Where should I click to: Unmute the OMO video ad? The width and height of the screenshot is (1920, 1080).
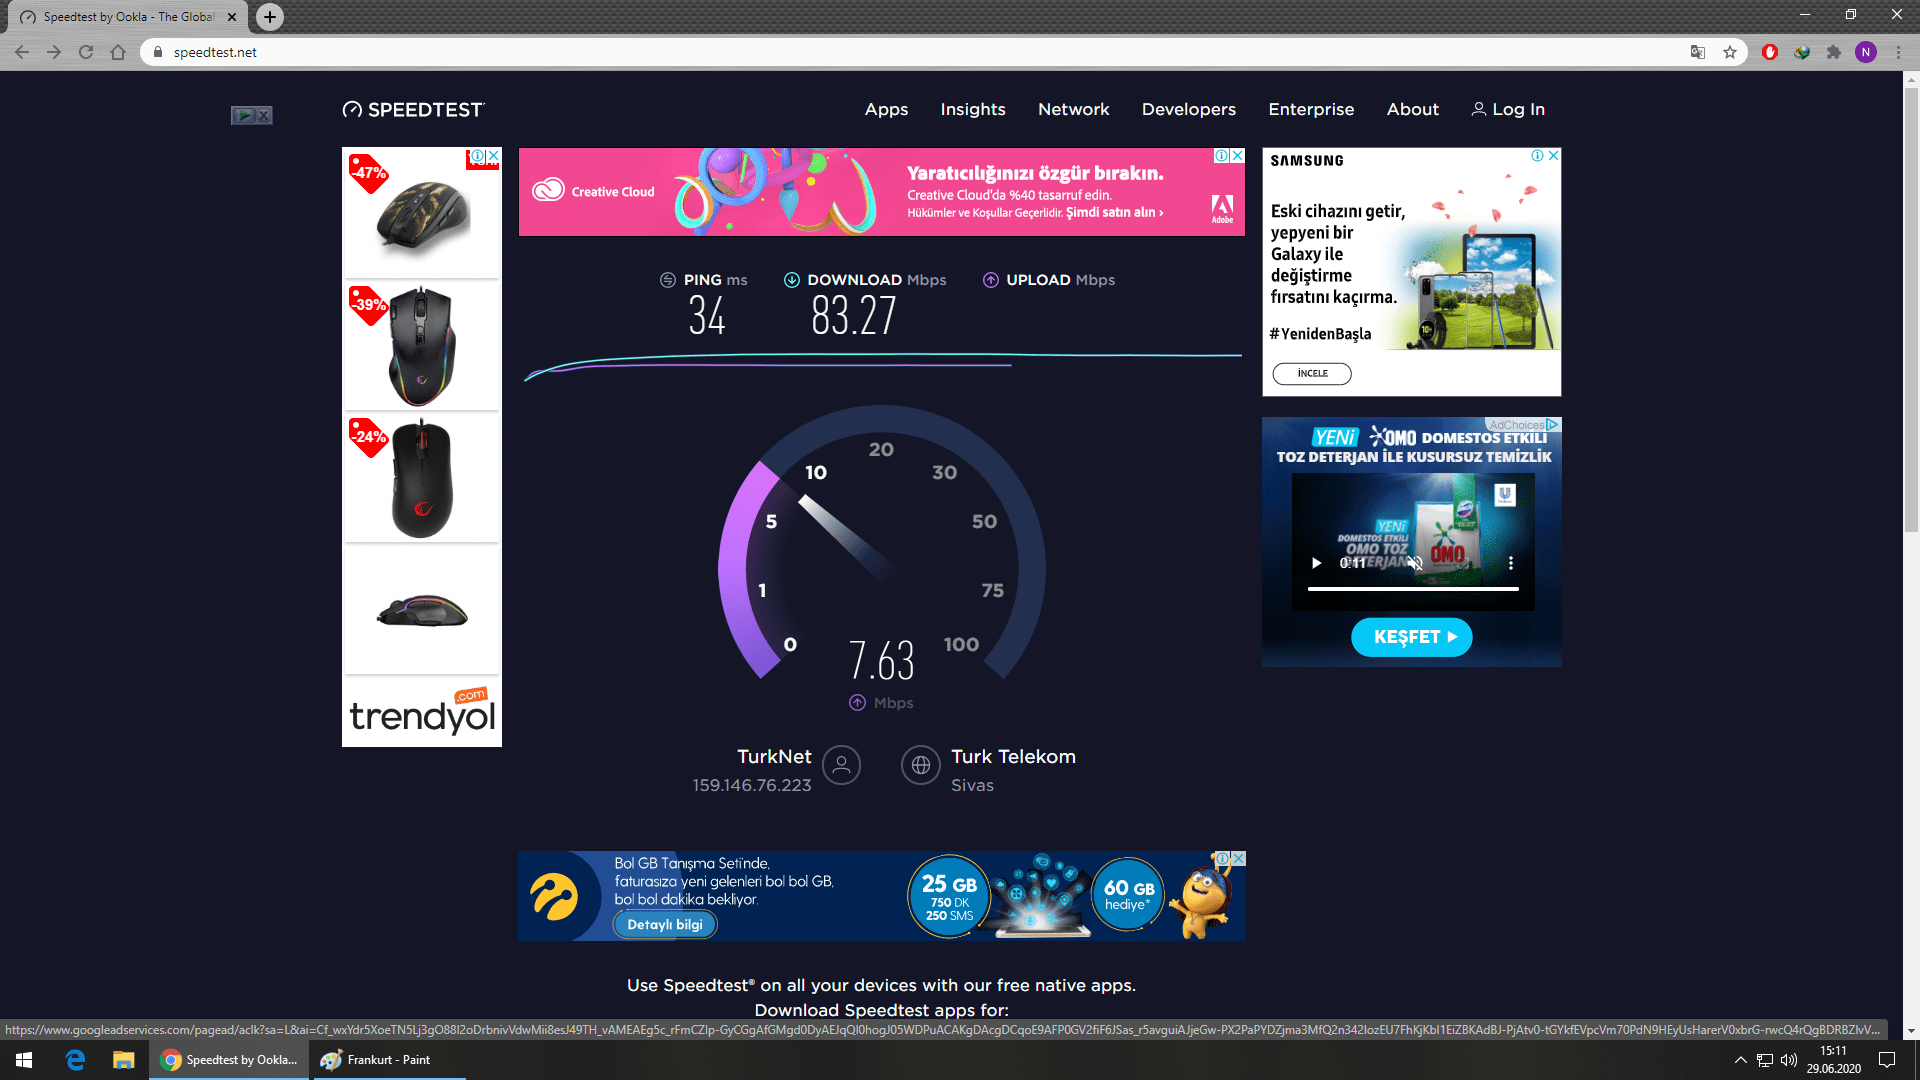(x=1414, y=563)
